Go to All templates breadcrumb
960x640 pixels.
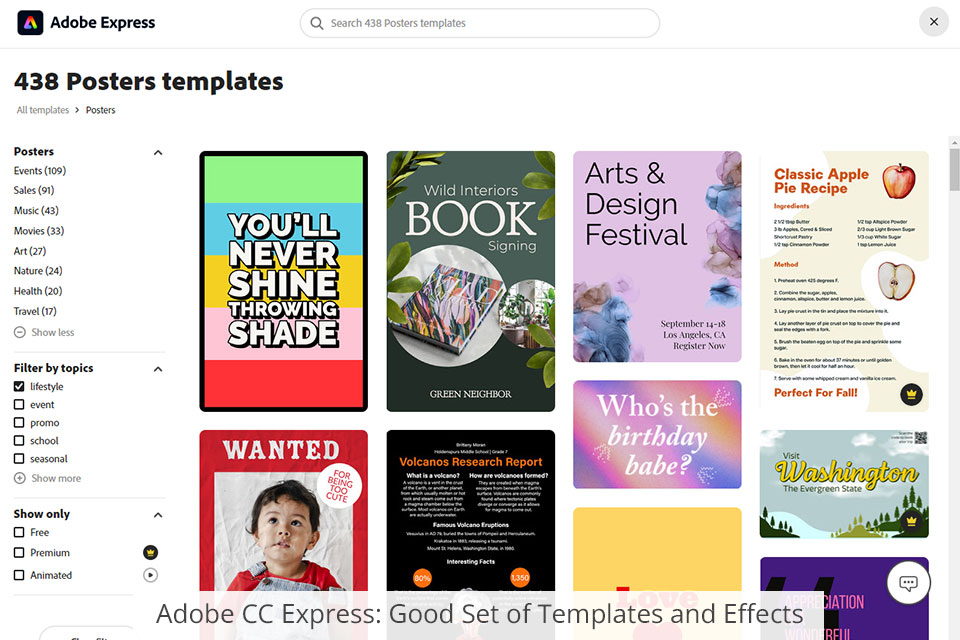coord(43,110)
